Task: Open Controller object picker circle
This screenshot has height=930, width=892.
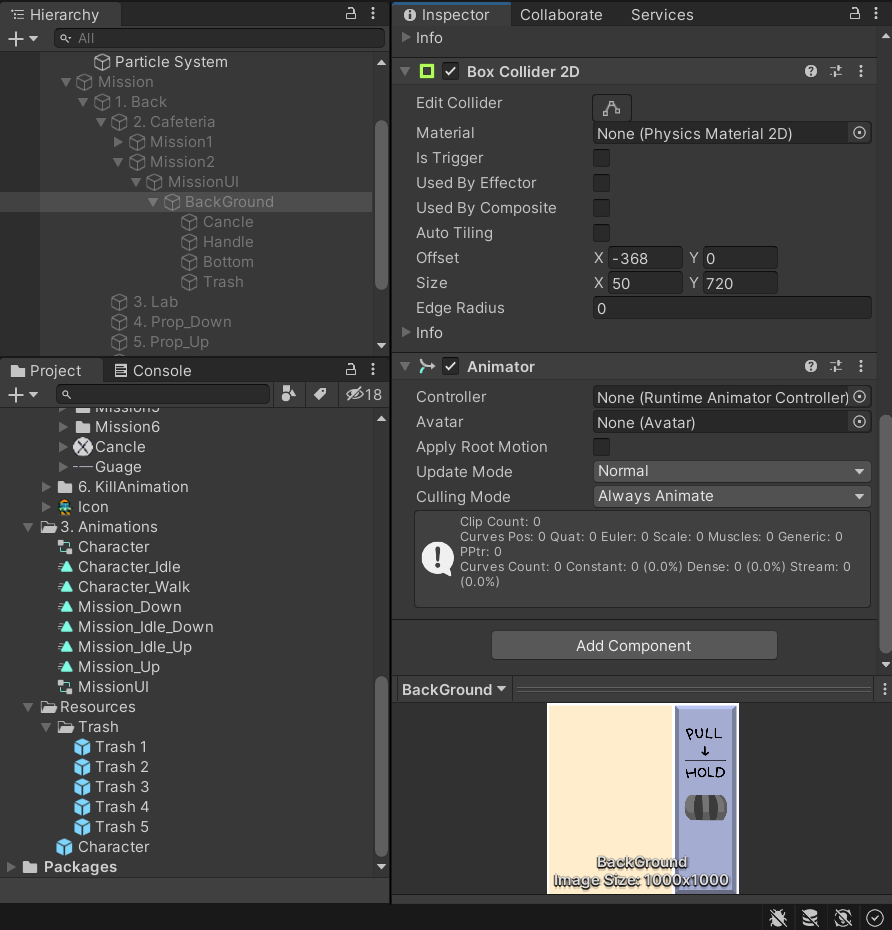Action: tap(859, 397)
